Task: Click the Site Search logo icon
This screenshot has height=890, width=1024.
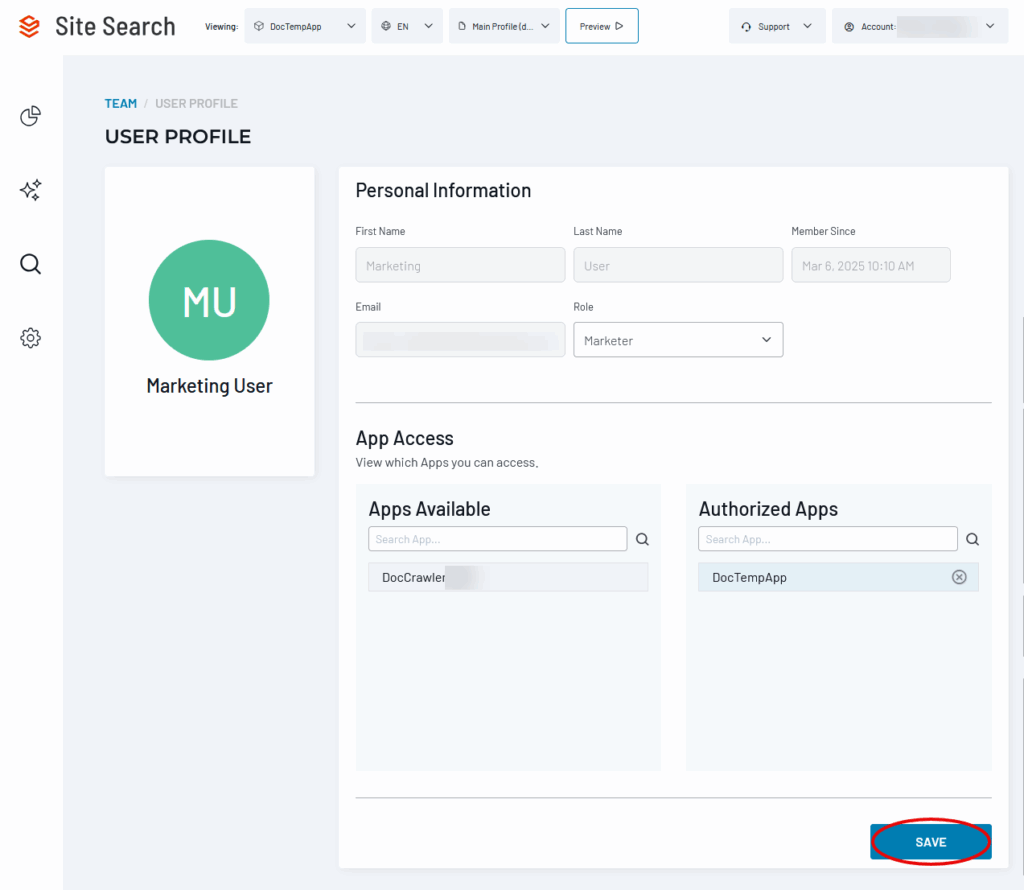Action: point(30,27)
